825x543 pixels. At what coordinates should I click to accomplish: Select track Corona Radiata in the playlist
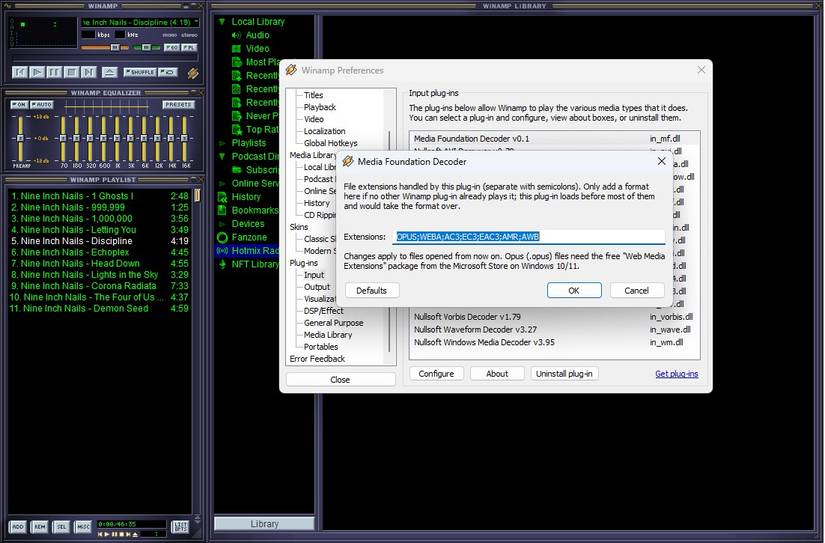(x=99, y=286)
